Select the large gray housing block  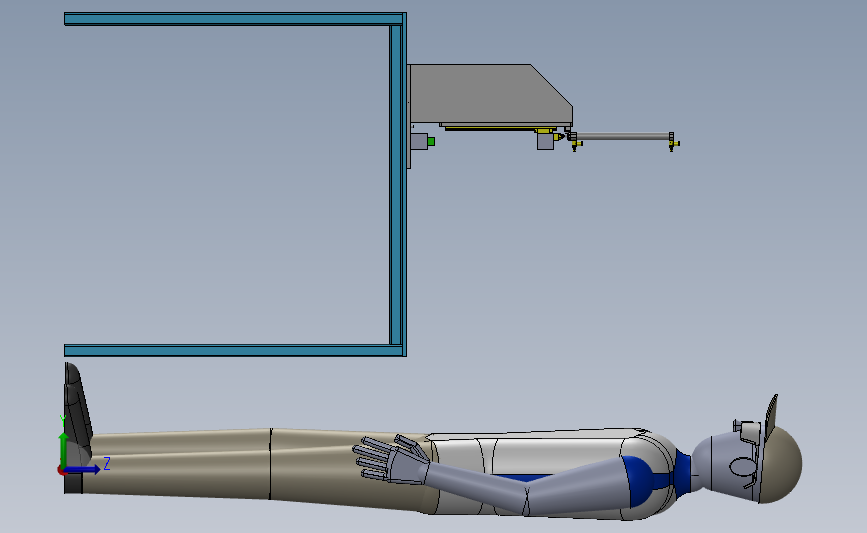tap(490, 94)
